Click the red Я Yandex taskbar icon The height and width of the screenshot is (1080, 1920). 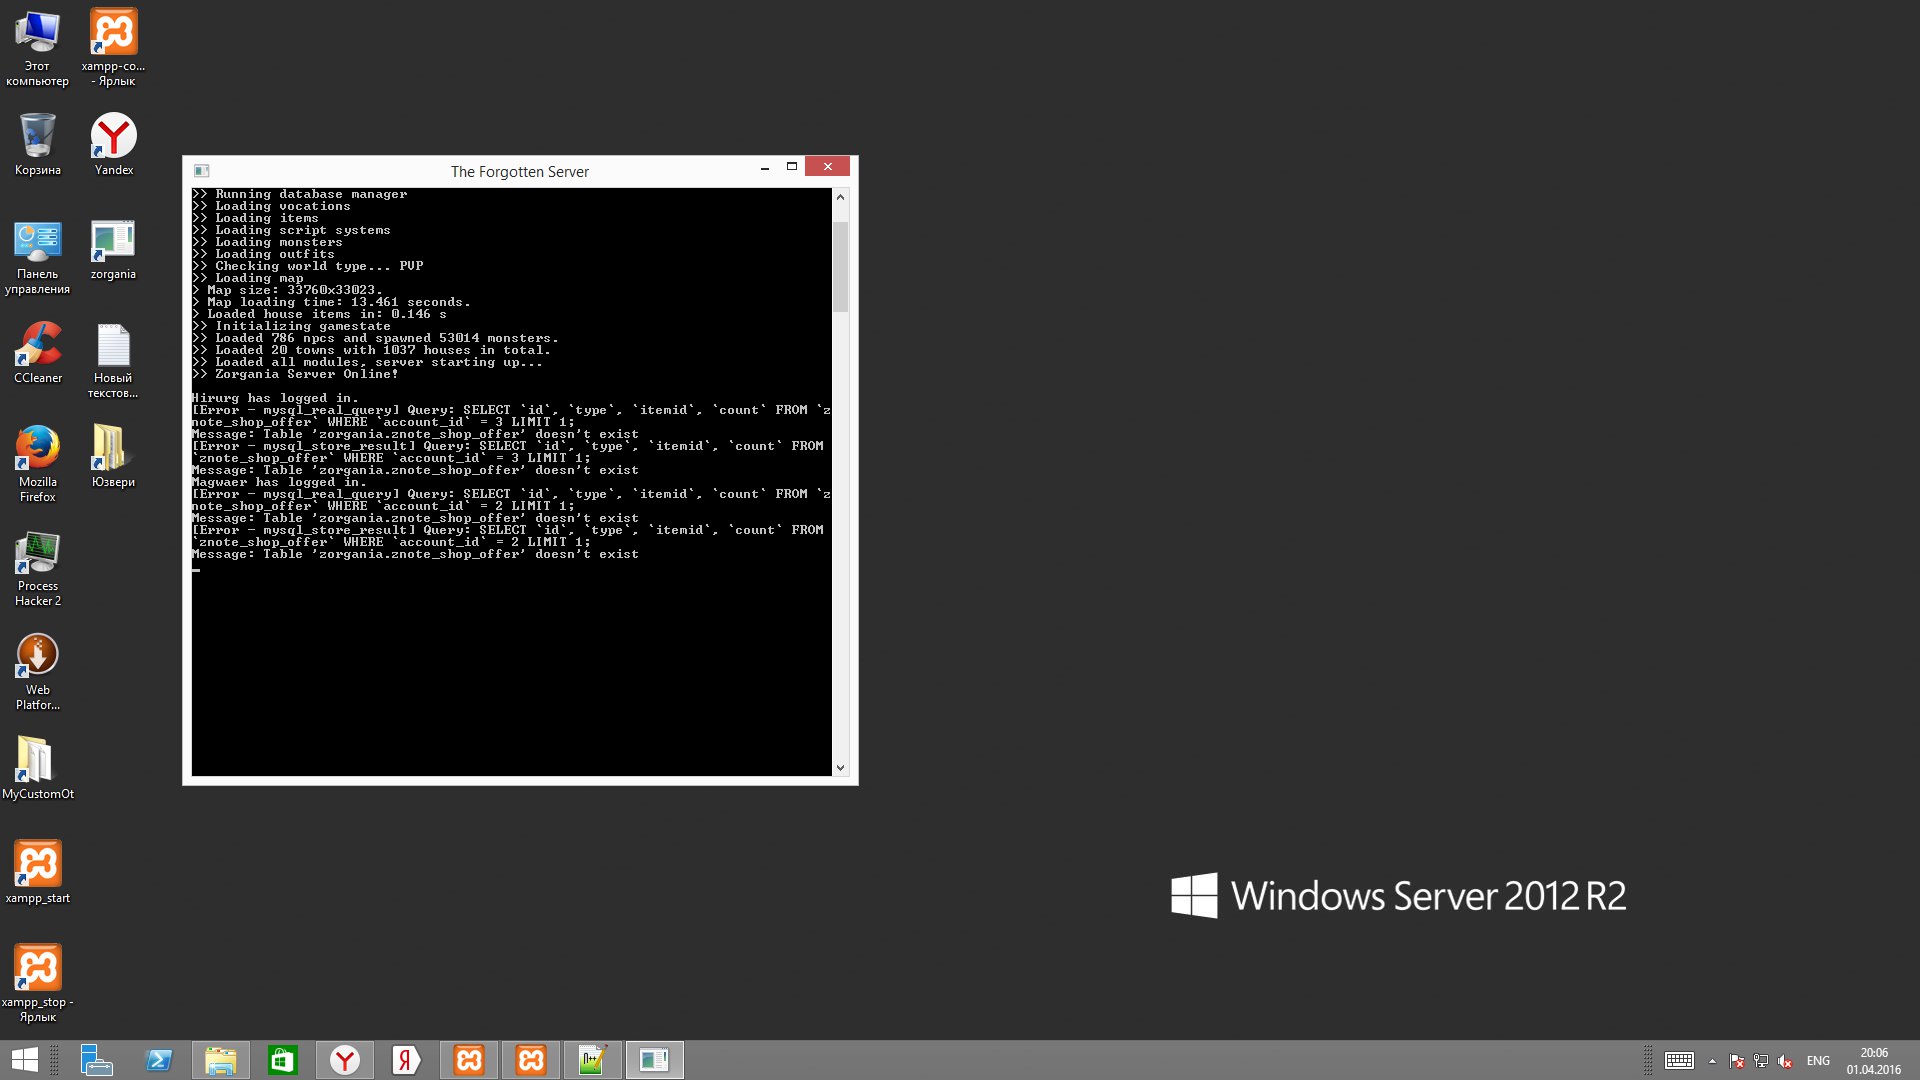(406, 1060)
